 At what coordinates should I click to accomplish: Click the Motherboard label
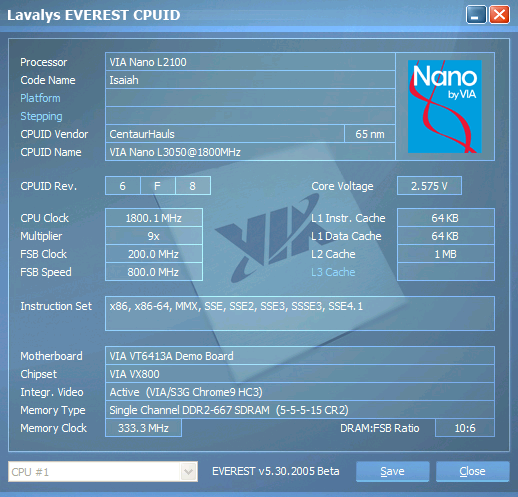point(51,356)
